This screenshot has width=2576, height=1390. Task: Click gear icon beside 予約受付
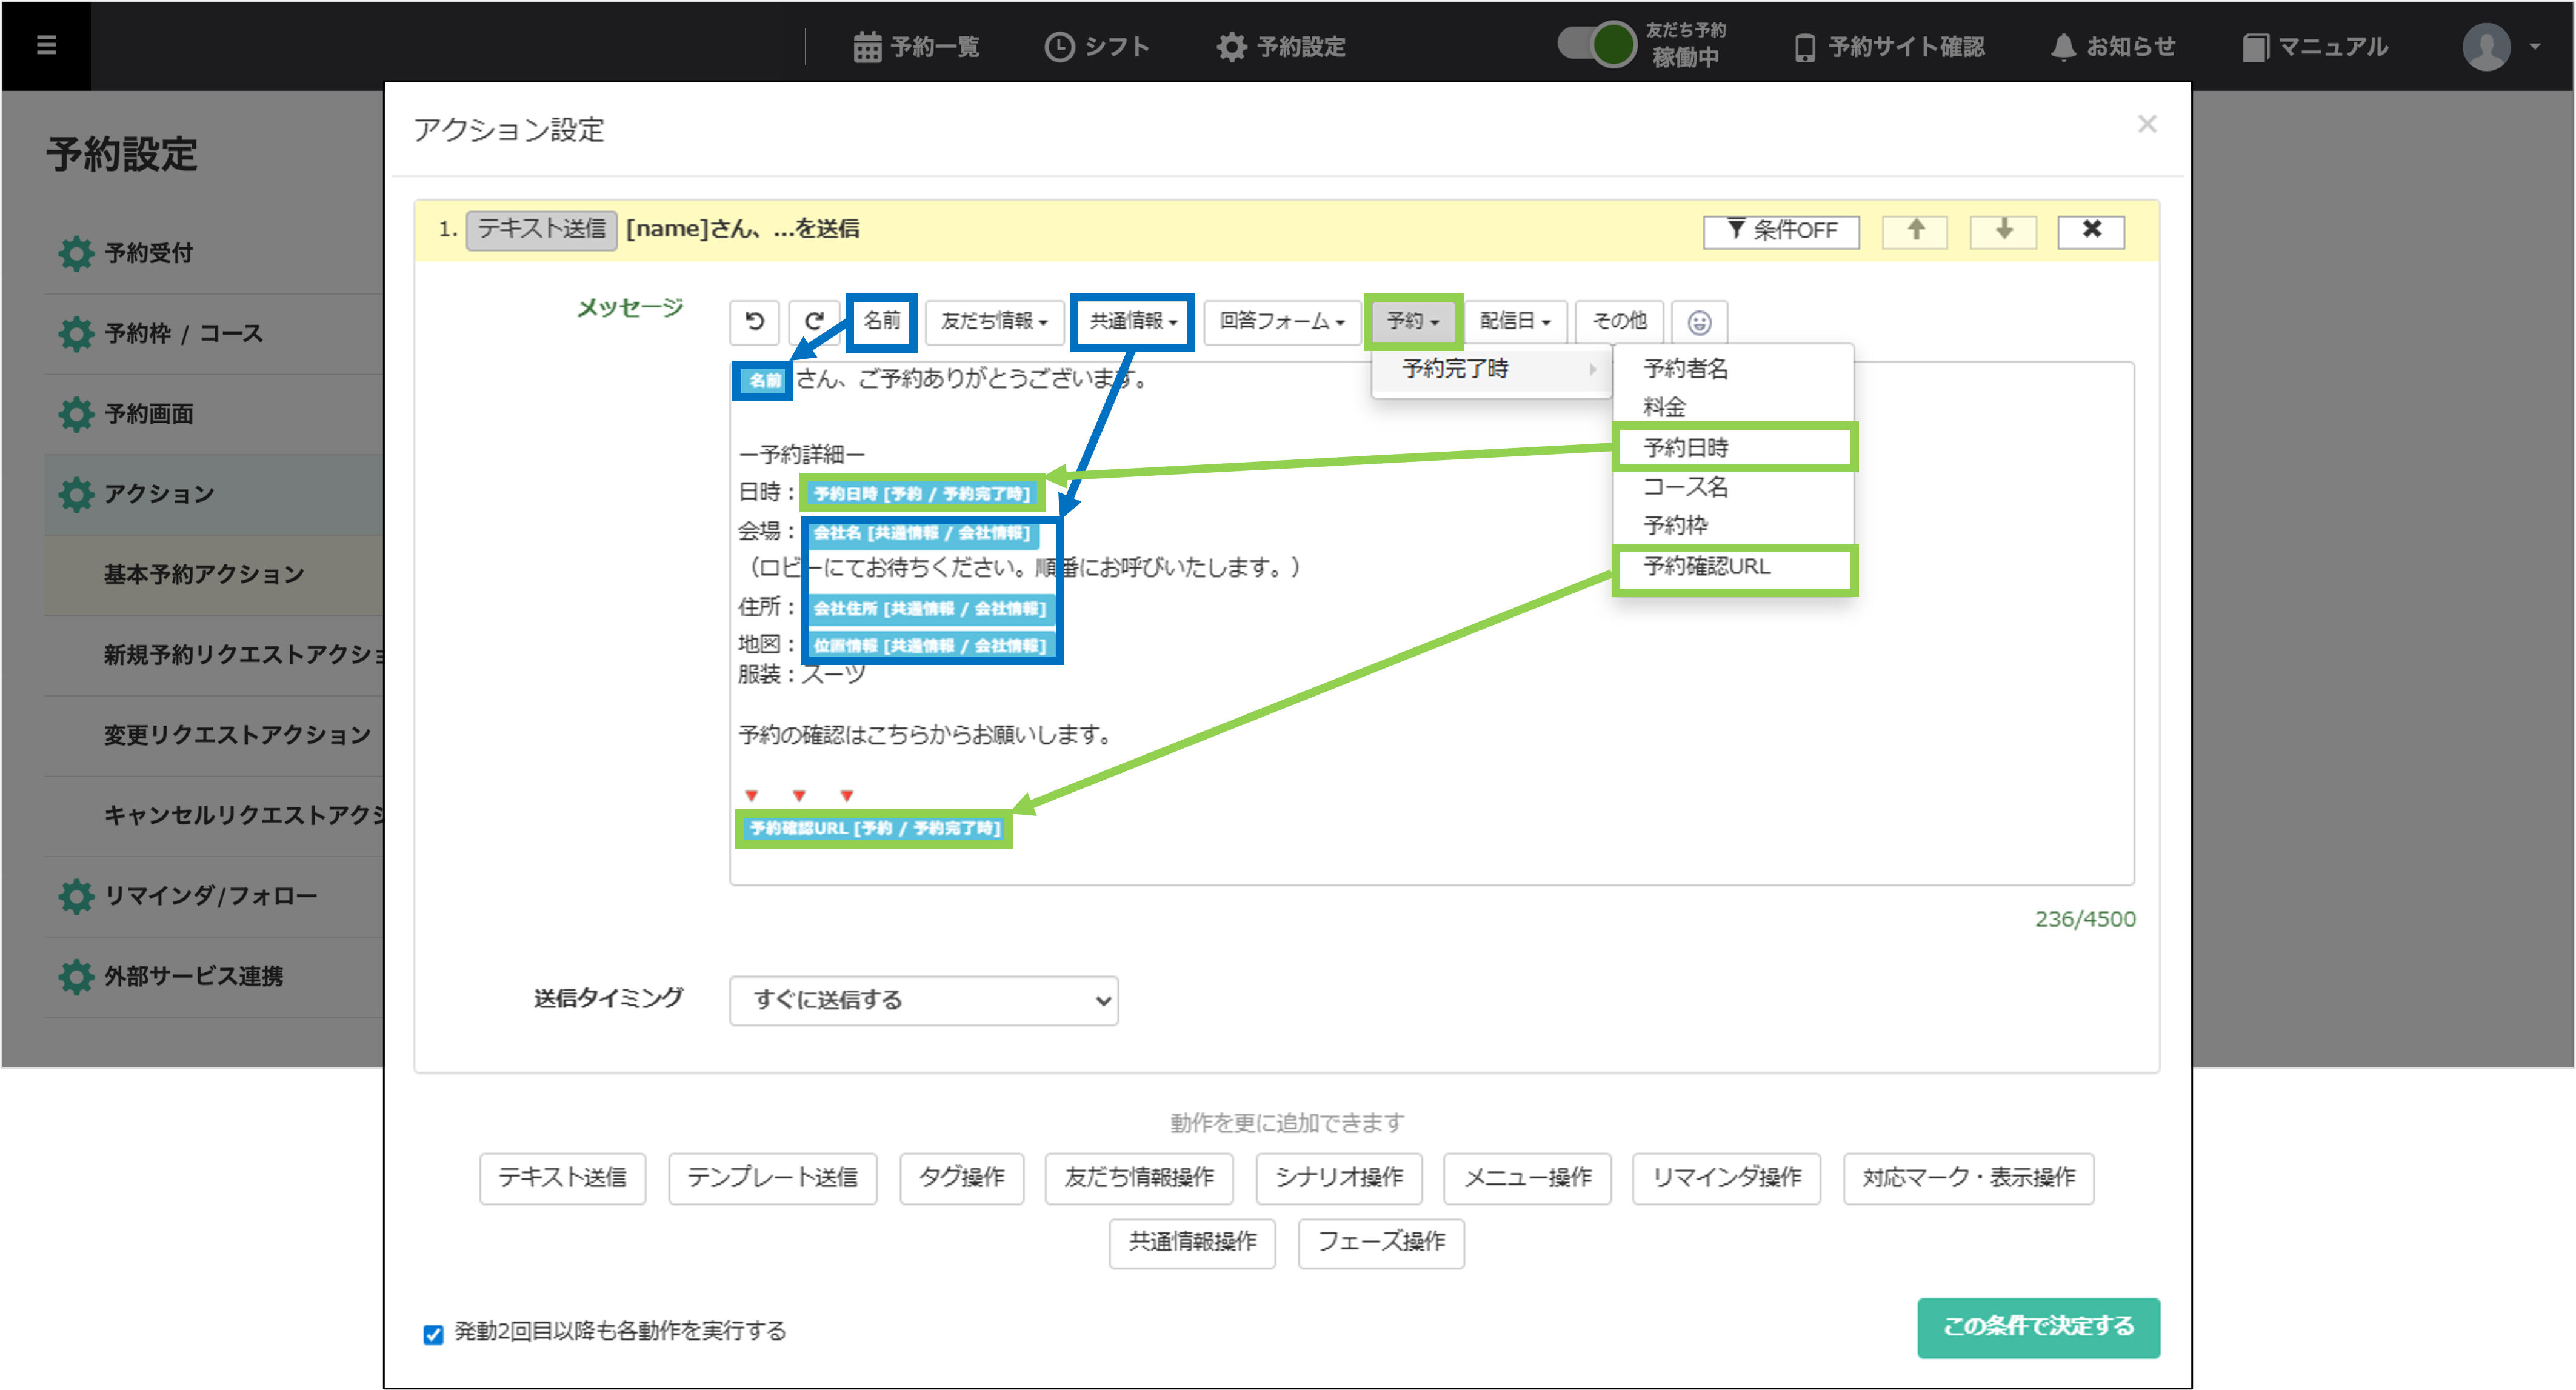coord(76,253)
